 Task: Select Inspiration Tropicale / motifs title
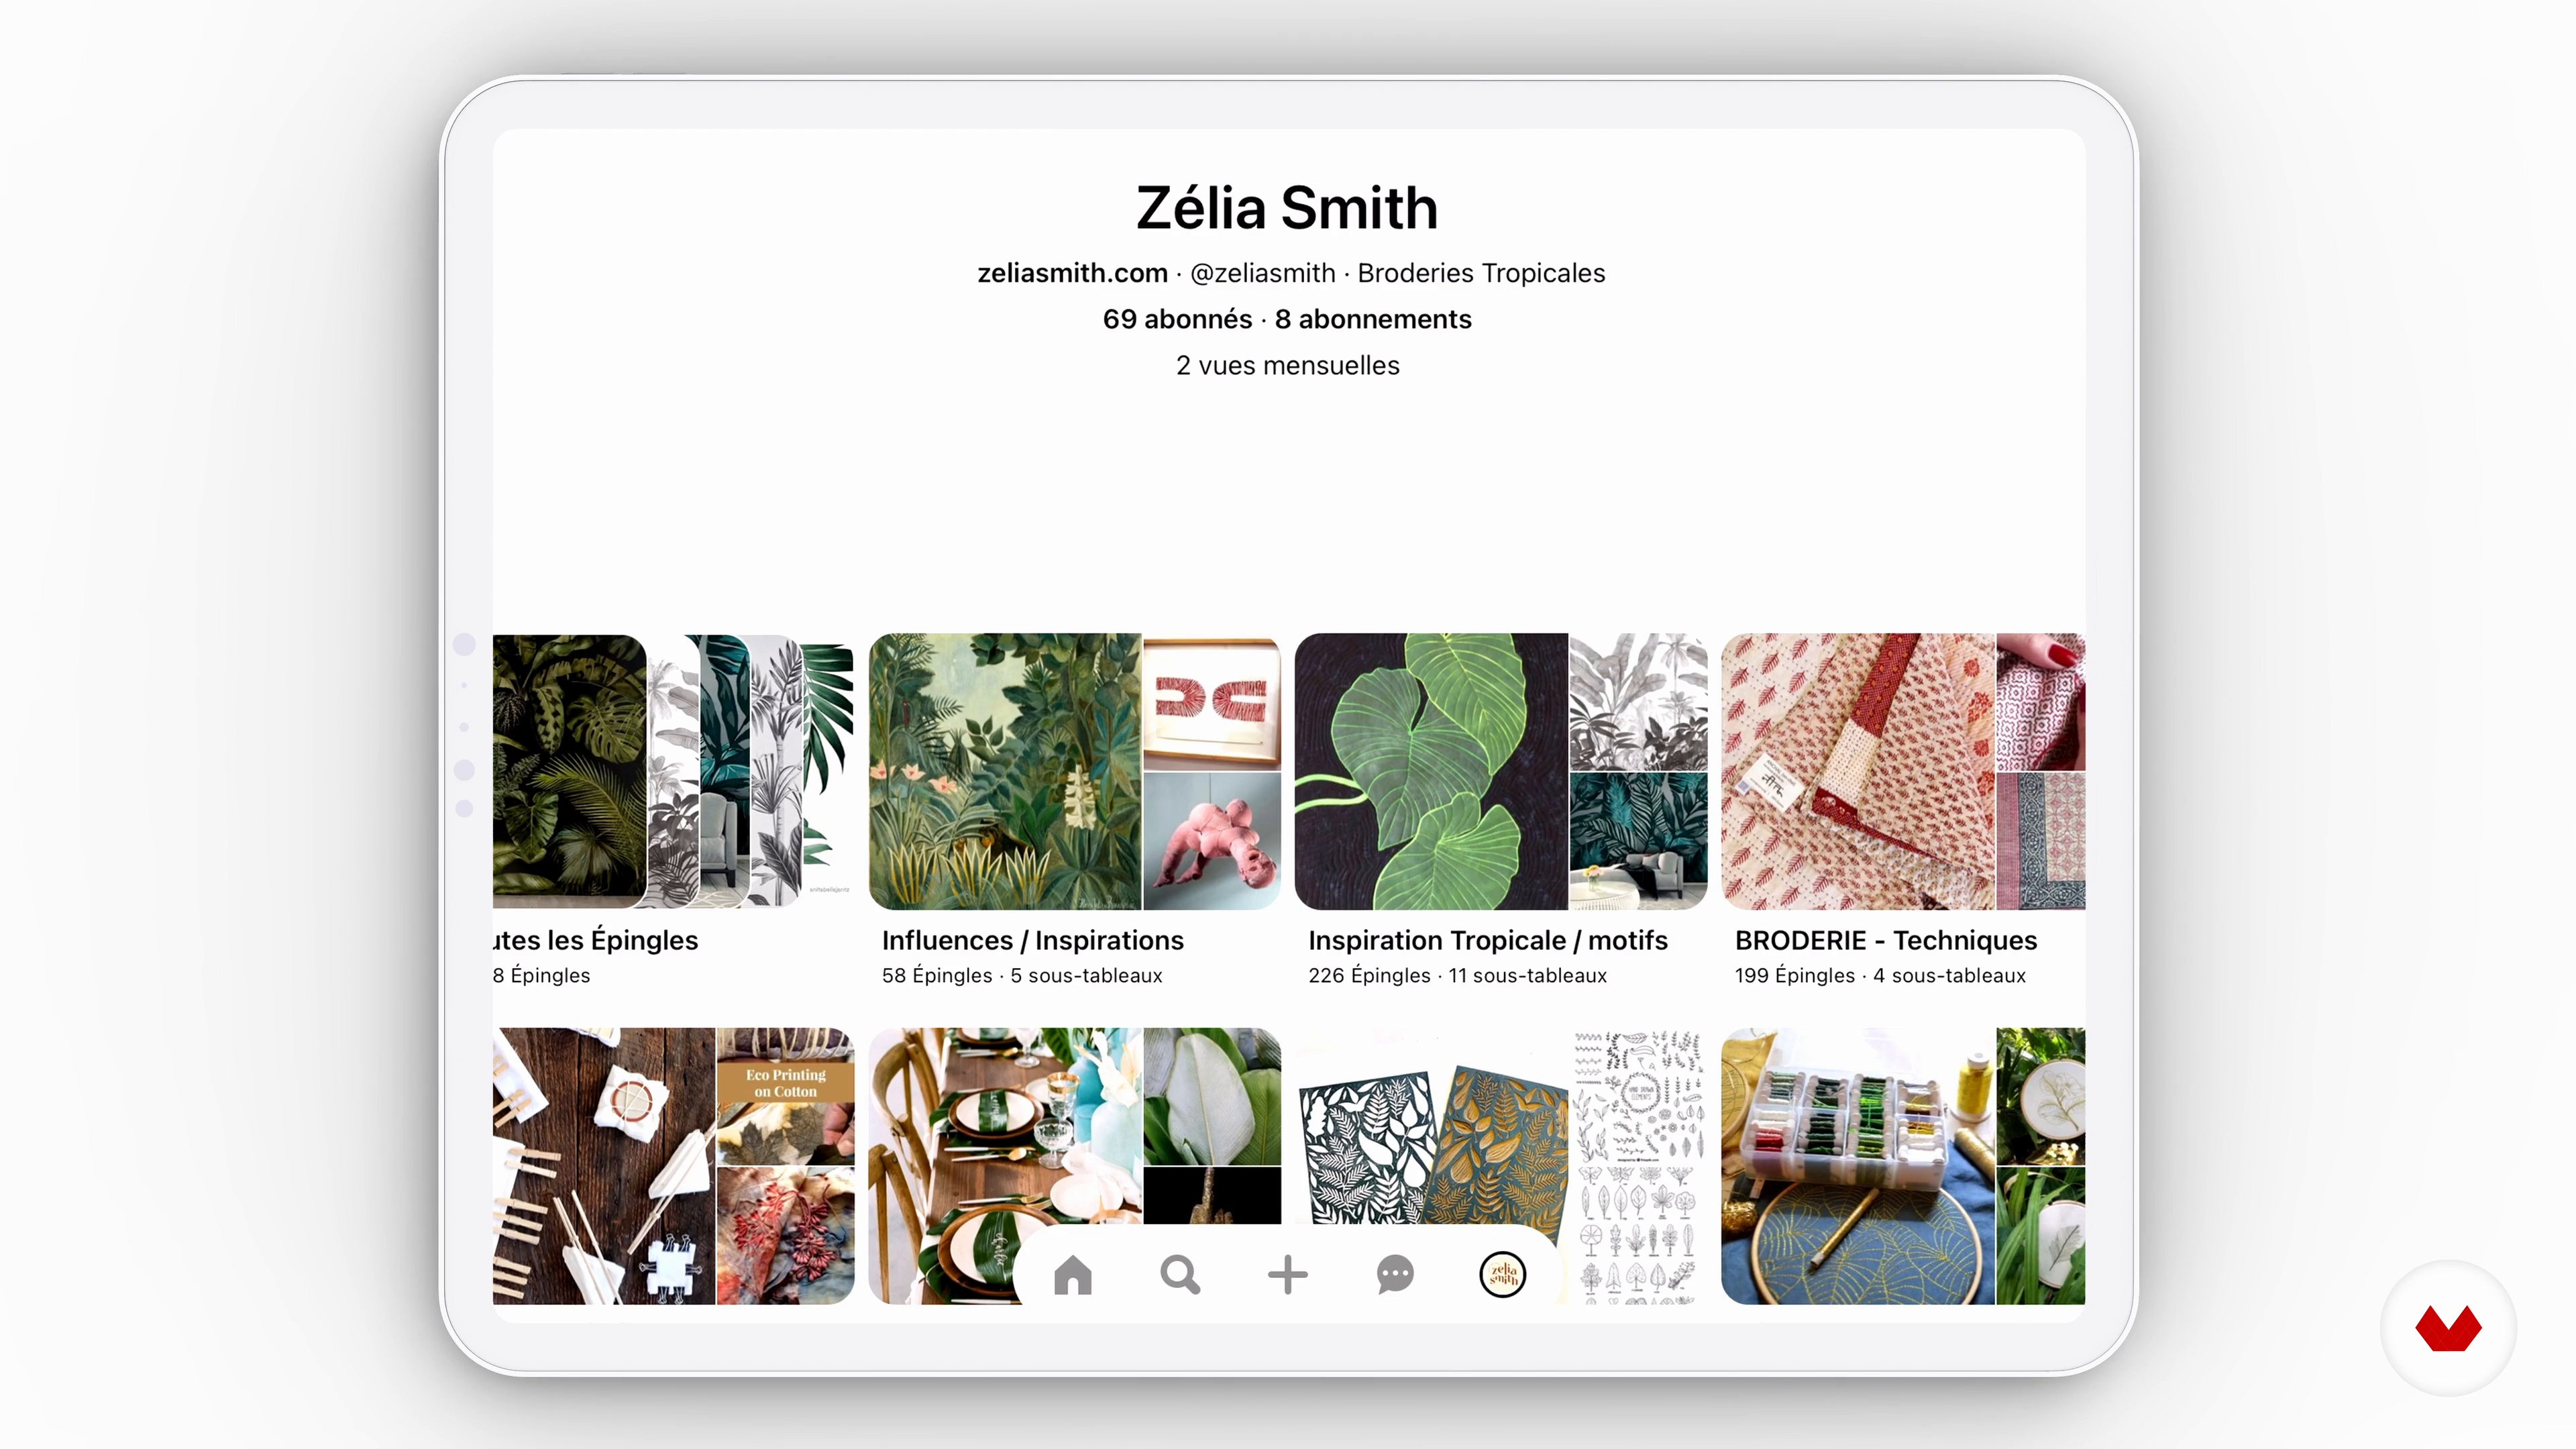(x=1487, y=940)
